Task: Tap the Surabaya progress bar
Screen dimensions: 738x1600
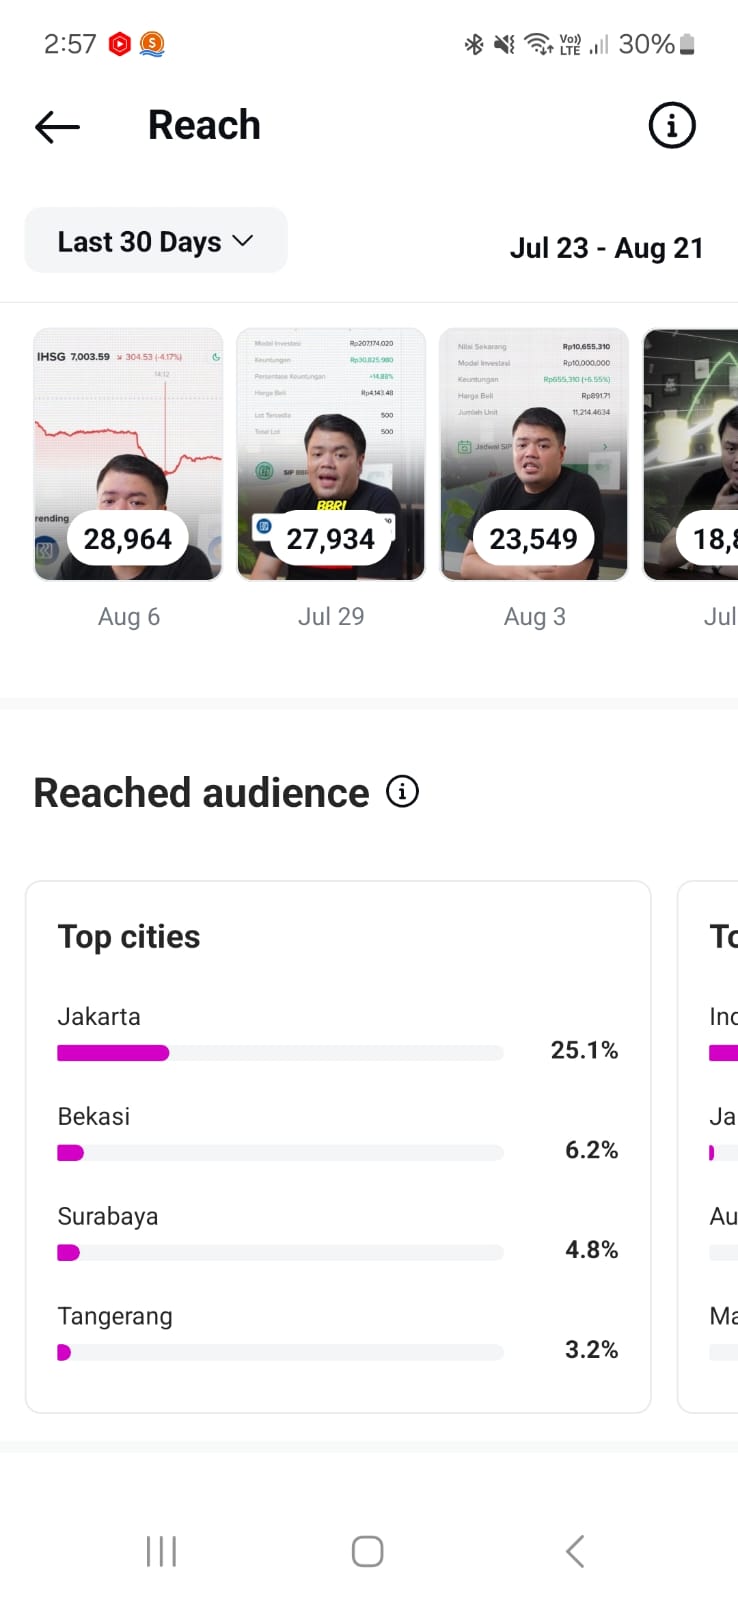Action: click(280, 1252)
